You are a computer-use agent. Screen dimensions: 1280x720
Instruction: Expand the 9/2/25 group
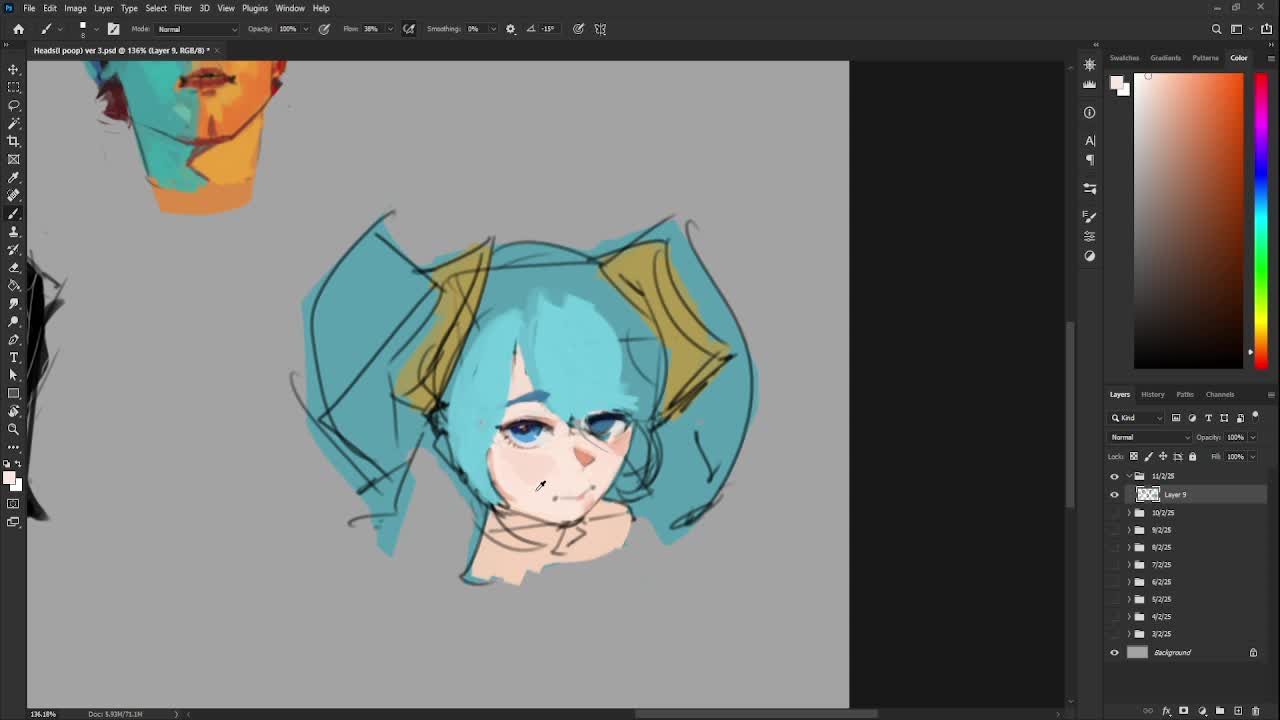click(x=1129, y=530)
